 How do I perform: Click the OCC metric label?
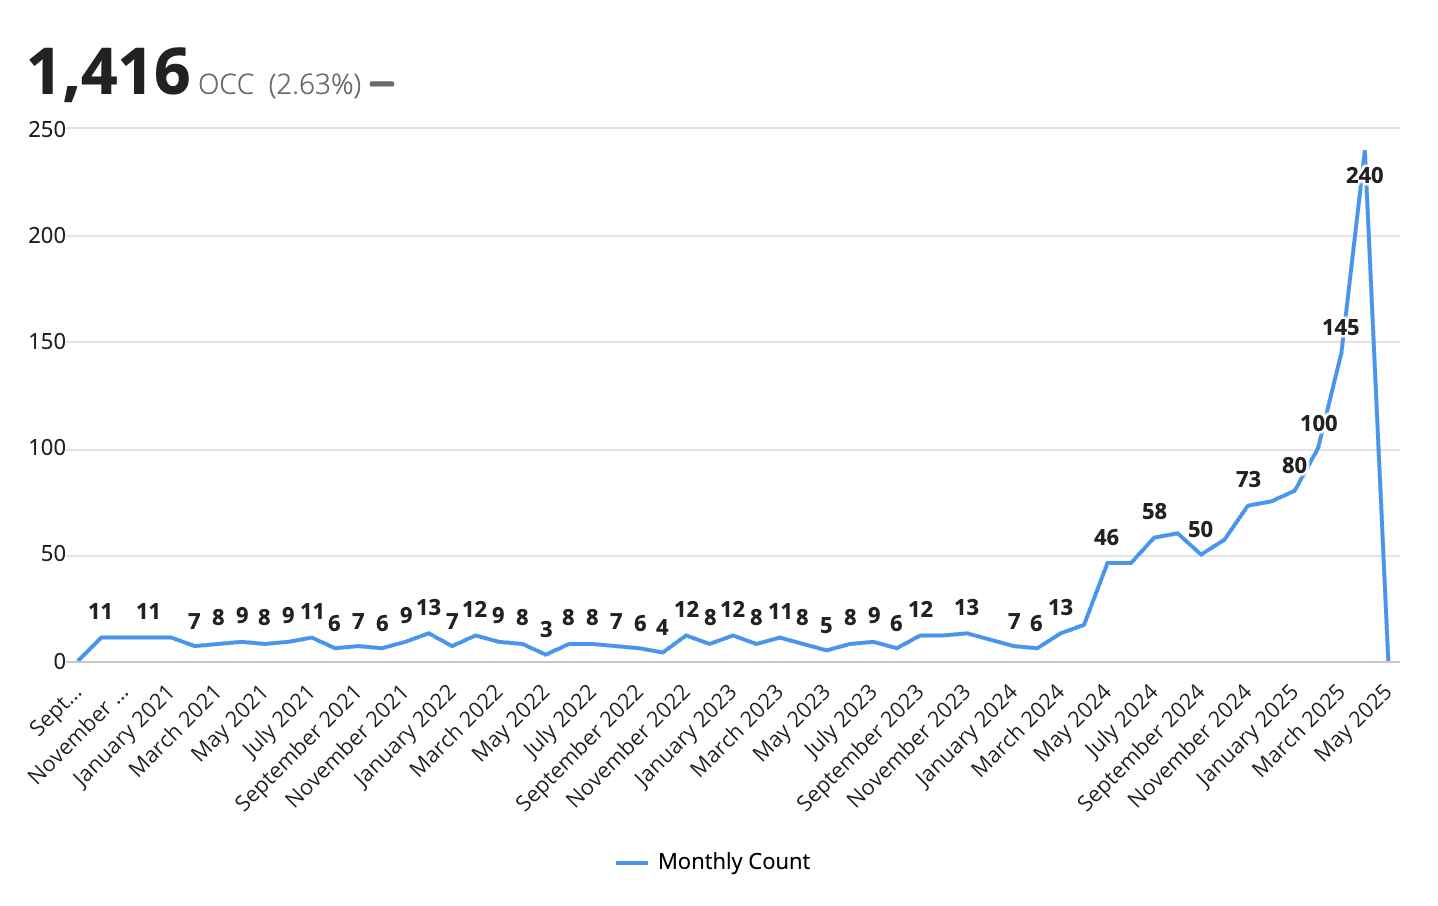point(226,84)
